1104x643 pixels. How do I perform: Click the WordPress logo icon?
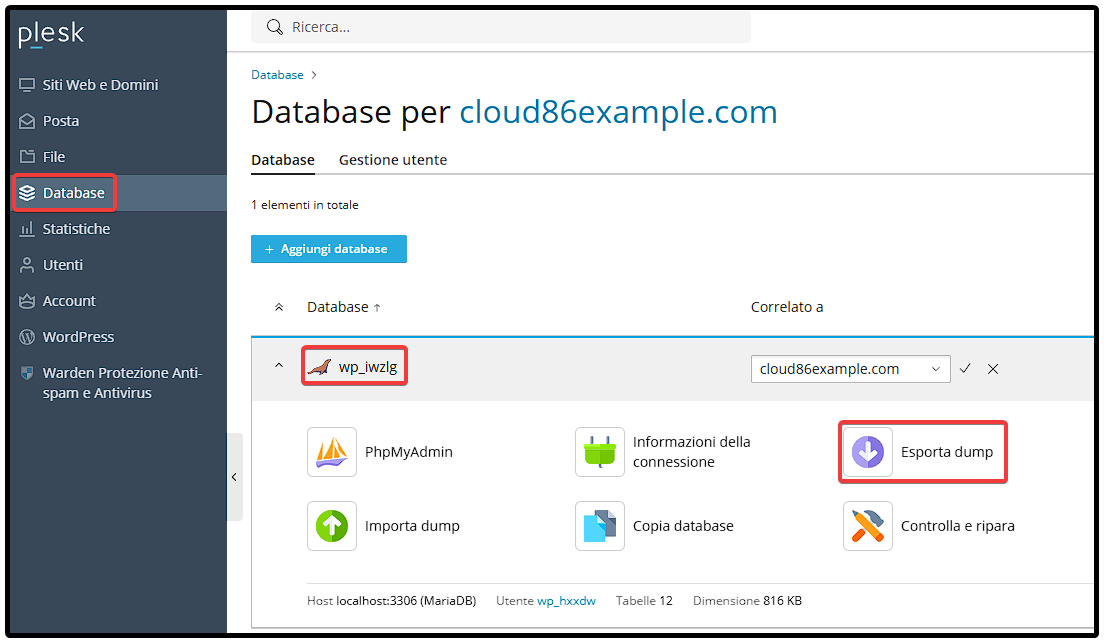pos(27,337)
